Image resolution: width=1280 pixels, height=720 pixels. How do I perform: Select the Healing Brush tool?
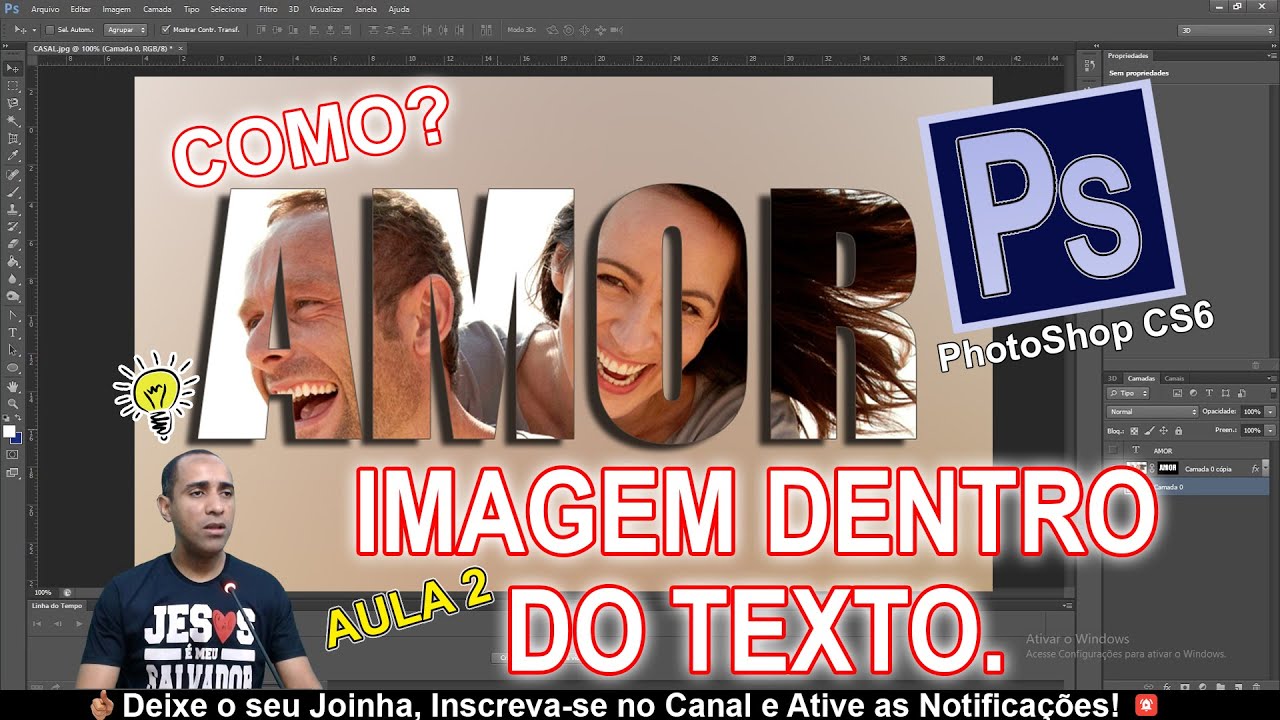point(13,174)
